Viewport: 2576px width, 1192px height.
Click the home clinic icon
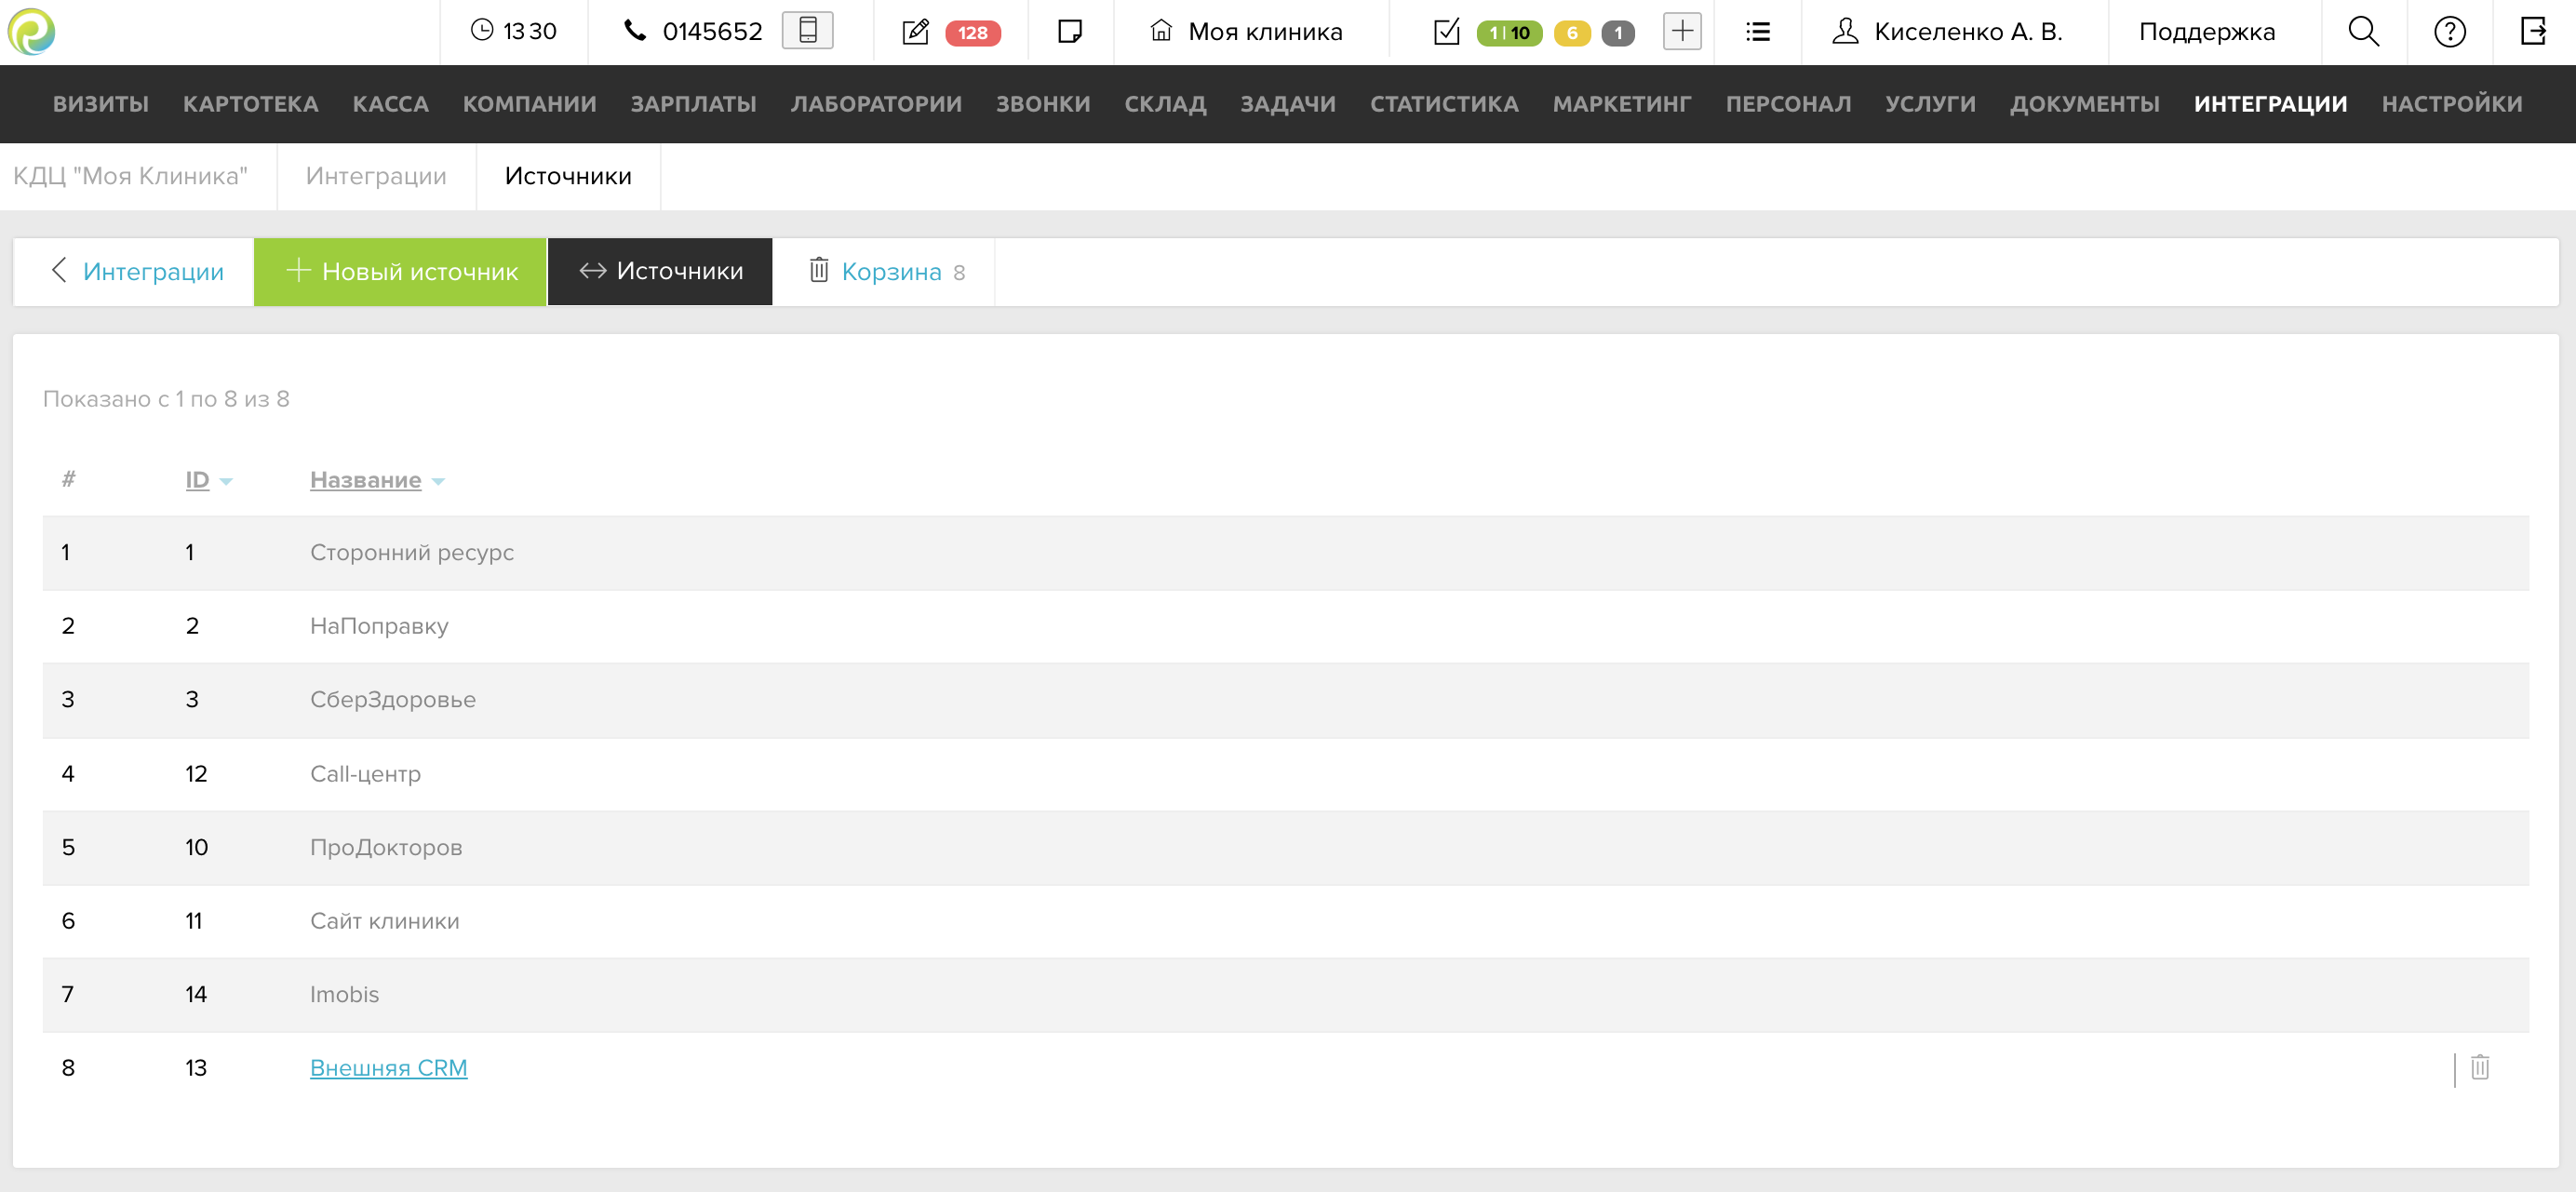click(x=1160, y=31)
